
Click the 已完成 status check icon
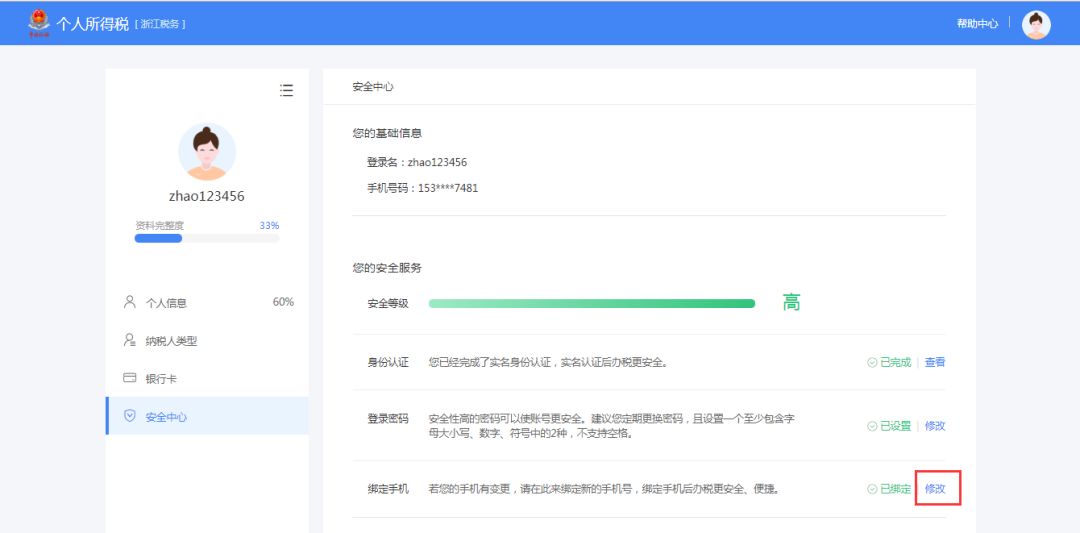pos(872,363)
